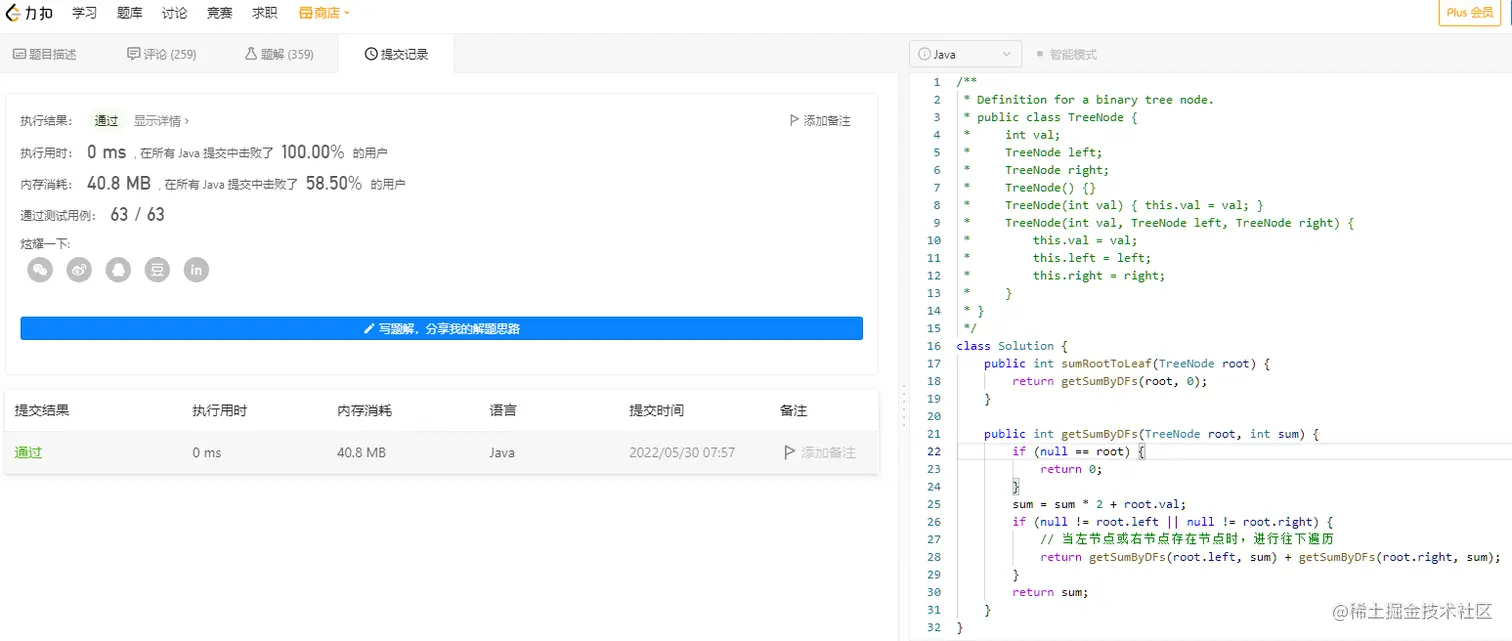Share result via LinkedIn icon

[197, 270]
